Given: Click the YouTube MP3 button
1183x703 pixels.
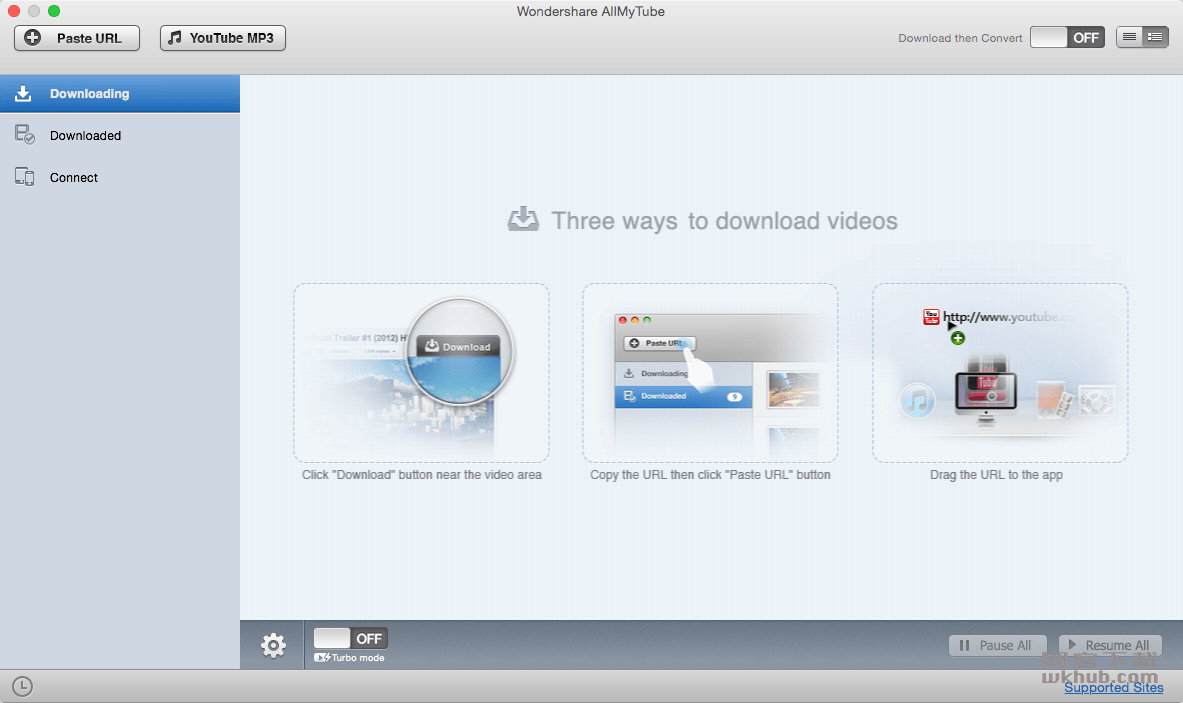Looking at the screenshot, I should [x=223, y=38].
